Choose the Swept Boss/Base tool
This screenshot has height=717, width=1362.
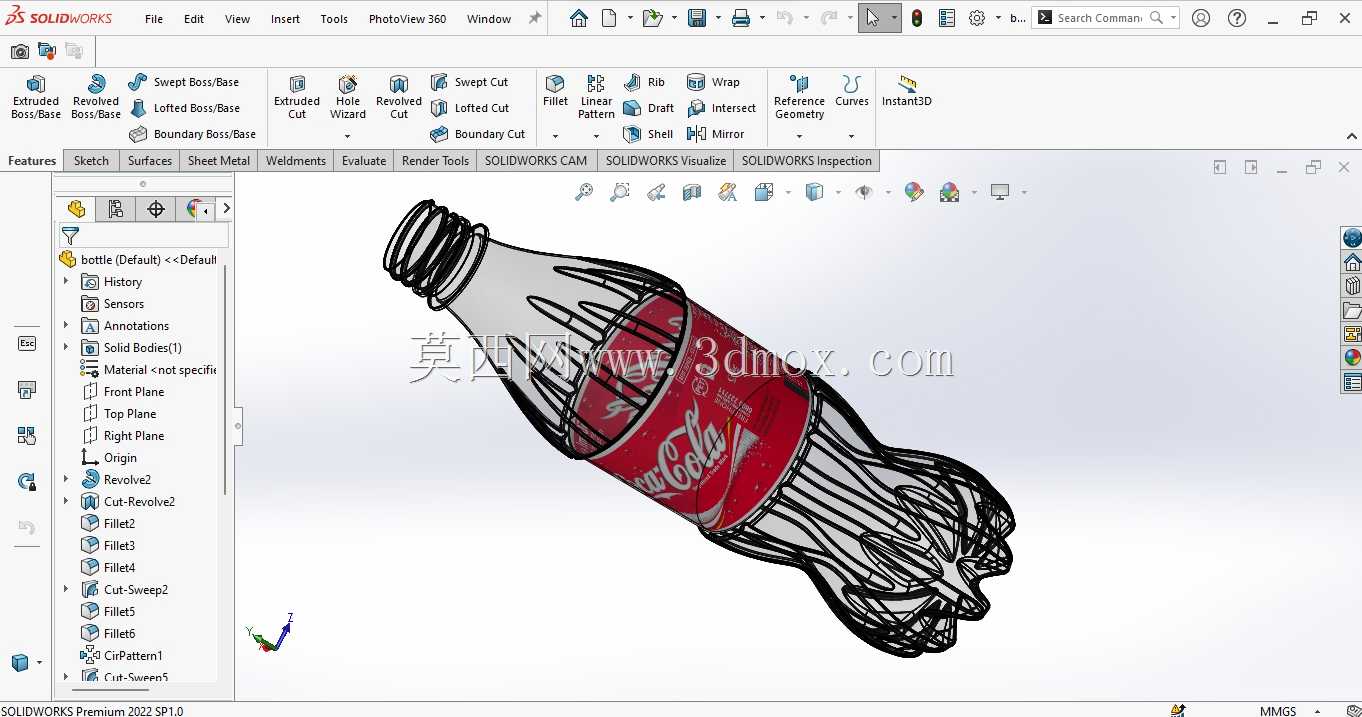pyautogui.click(x=184, y=82)
